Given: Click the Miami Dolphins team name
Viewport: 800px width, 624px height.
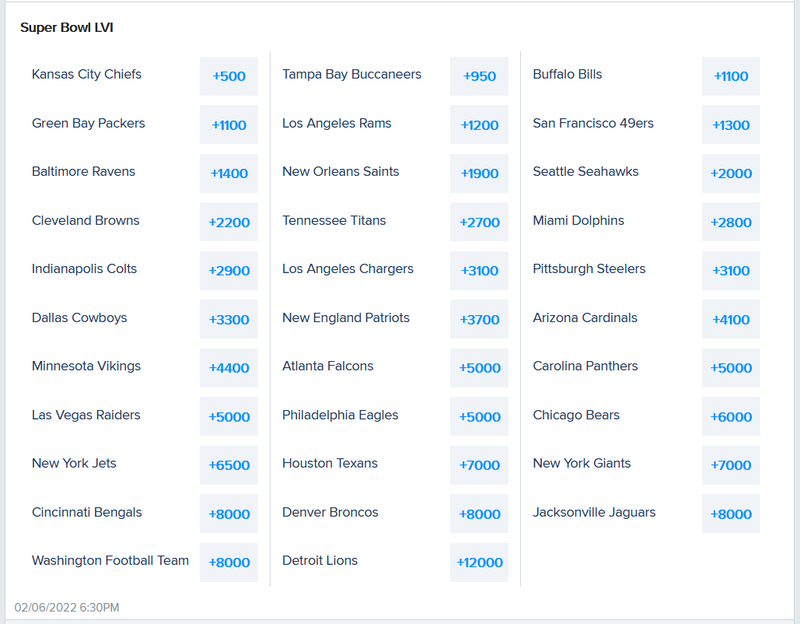Looking at the screenshot, I should pos(578,220).
